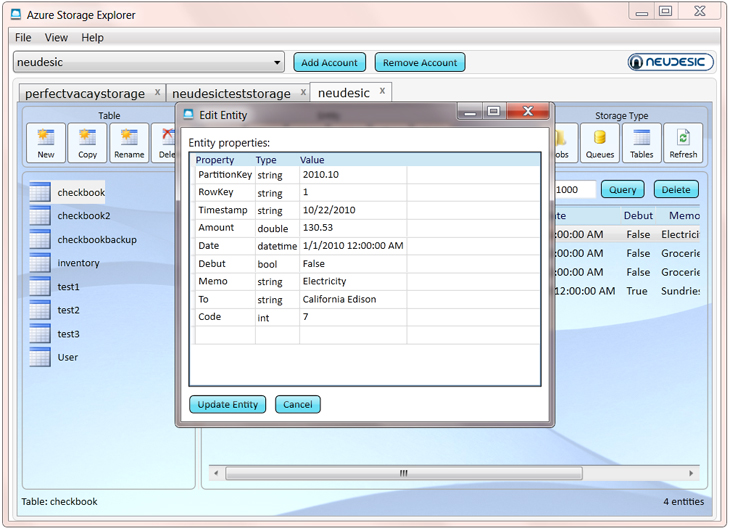
Task: Click the Add Account button
Action: pos(330,62)
